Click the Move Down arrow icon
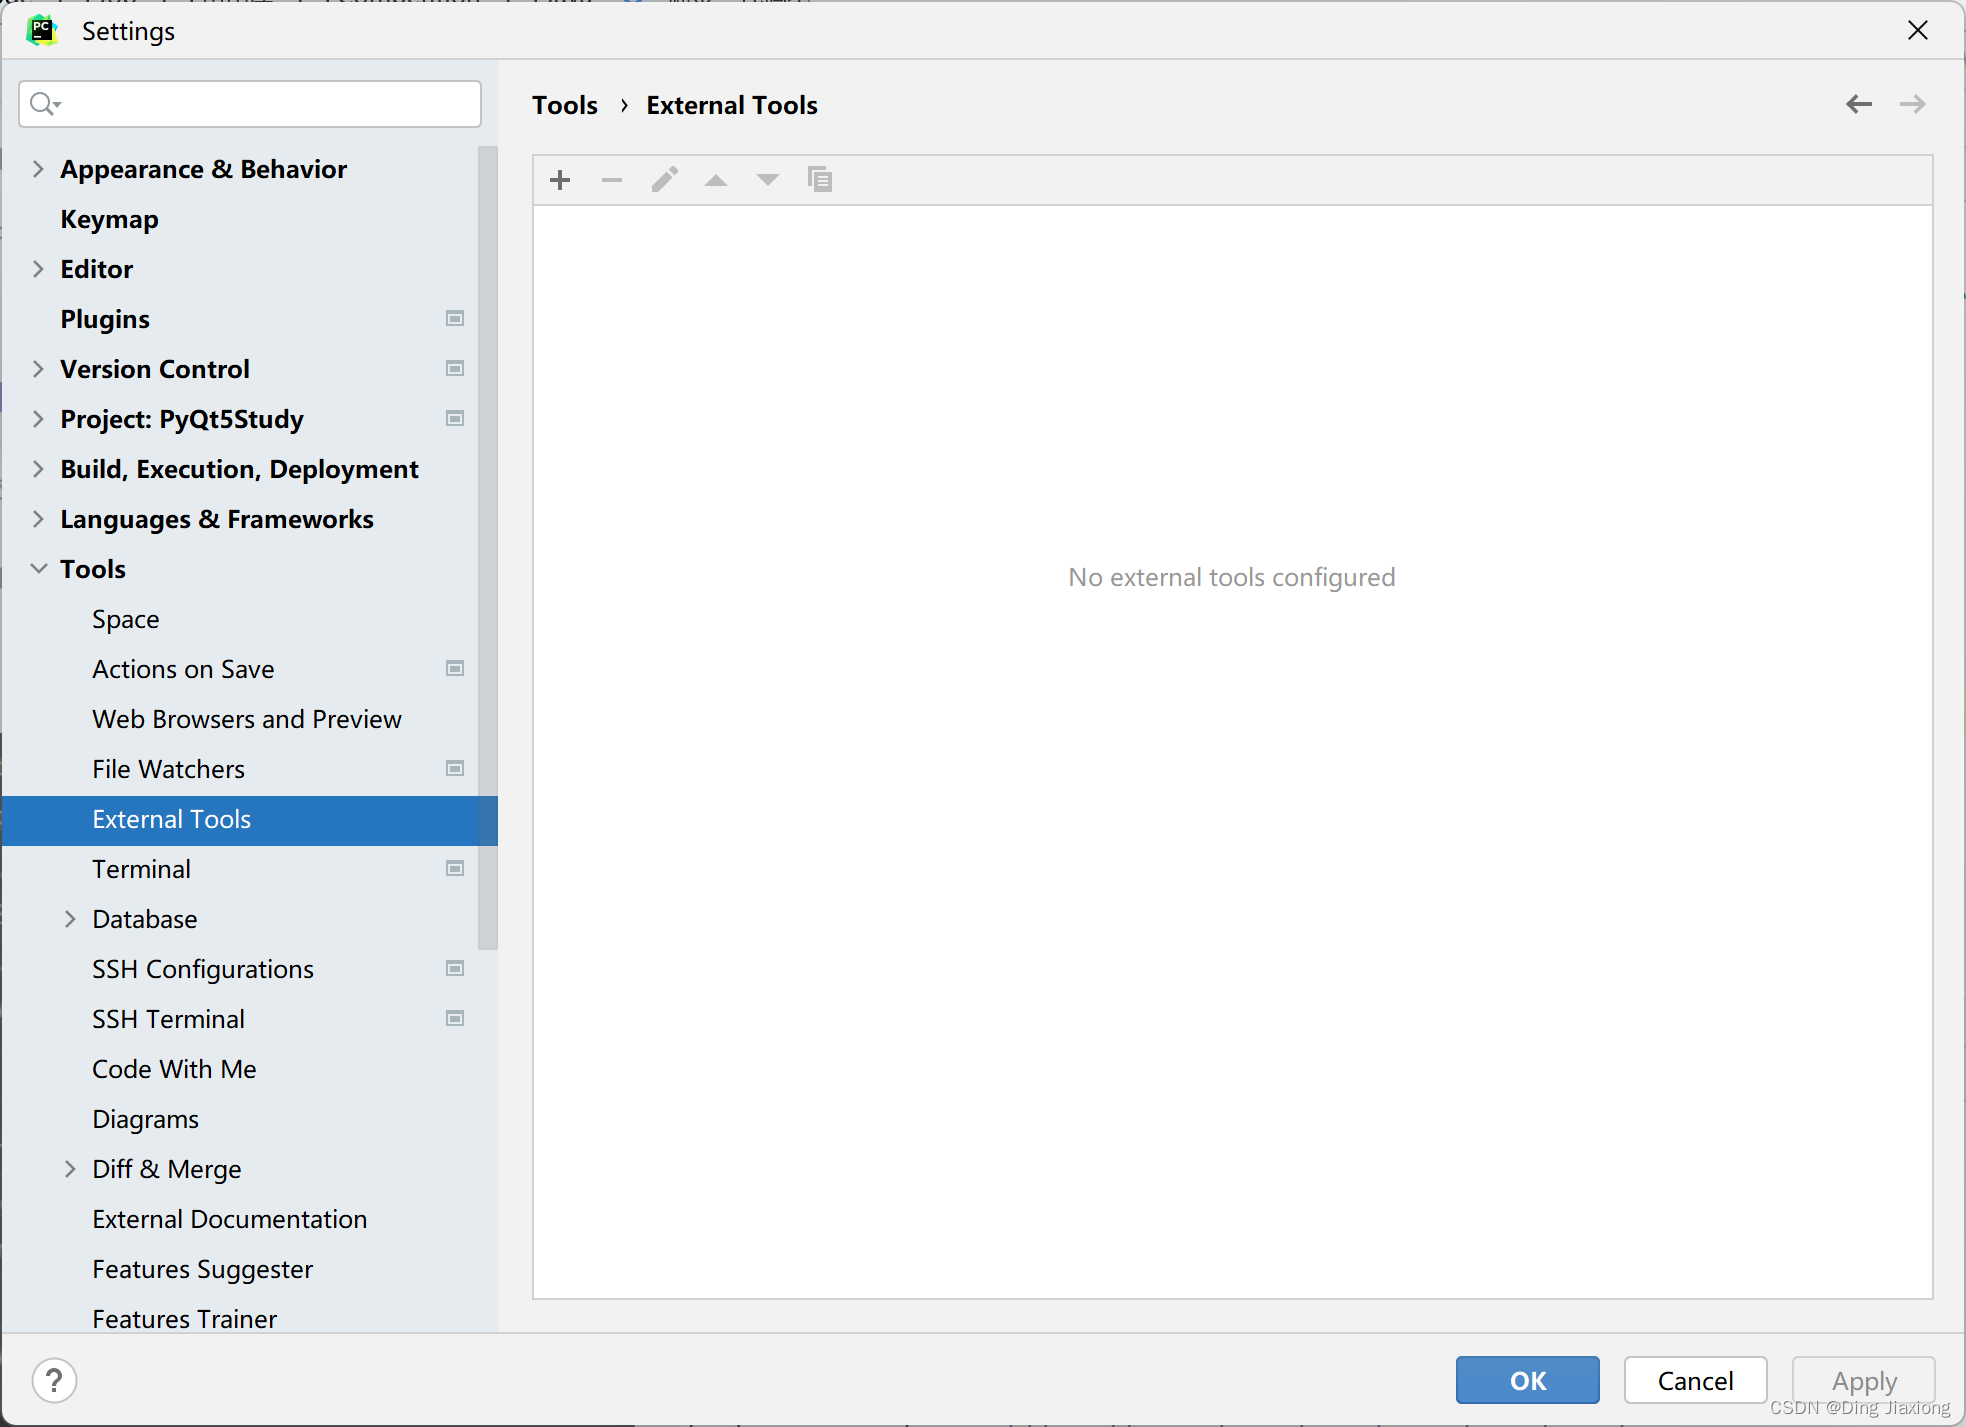 click(x=768, y=180)
